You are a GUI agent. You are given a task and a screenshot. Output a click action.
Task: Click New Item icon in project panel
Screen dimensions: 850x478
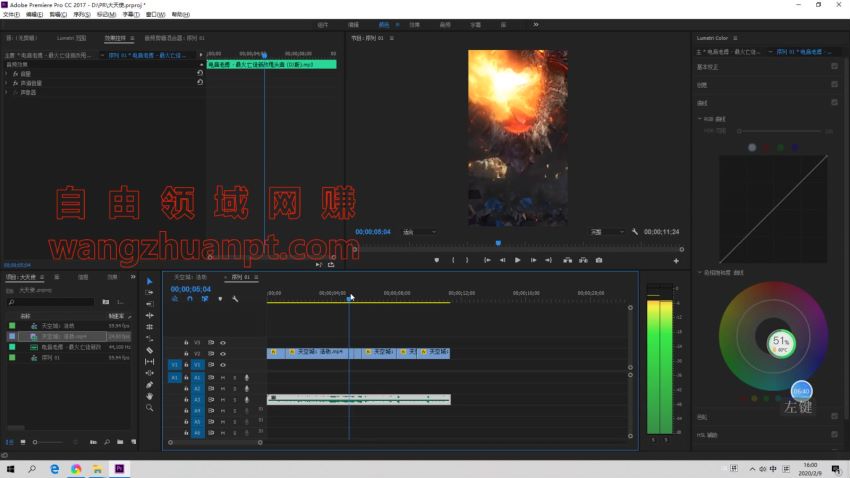point(133,442)
